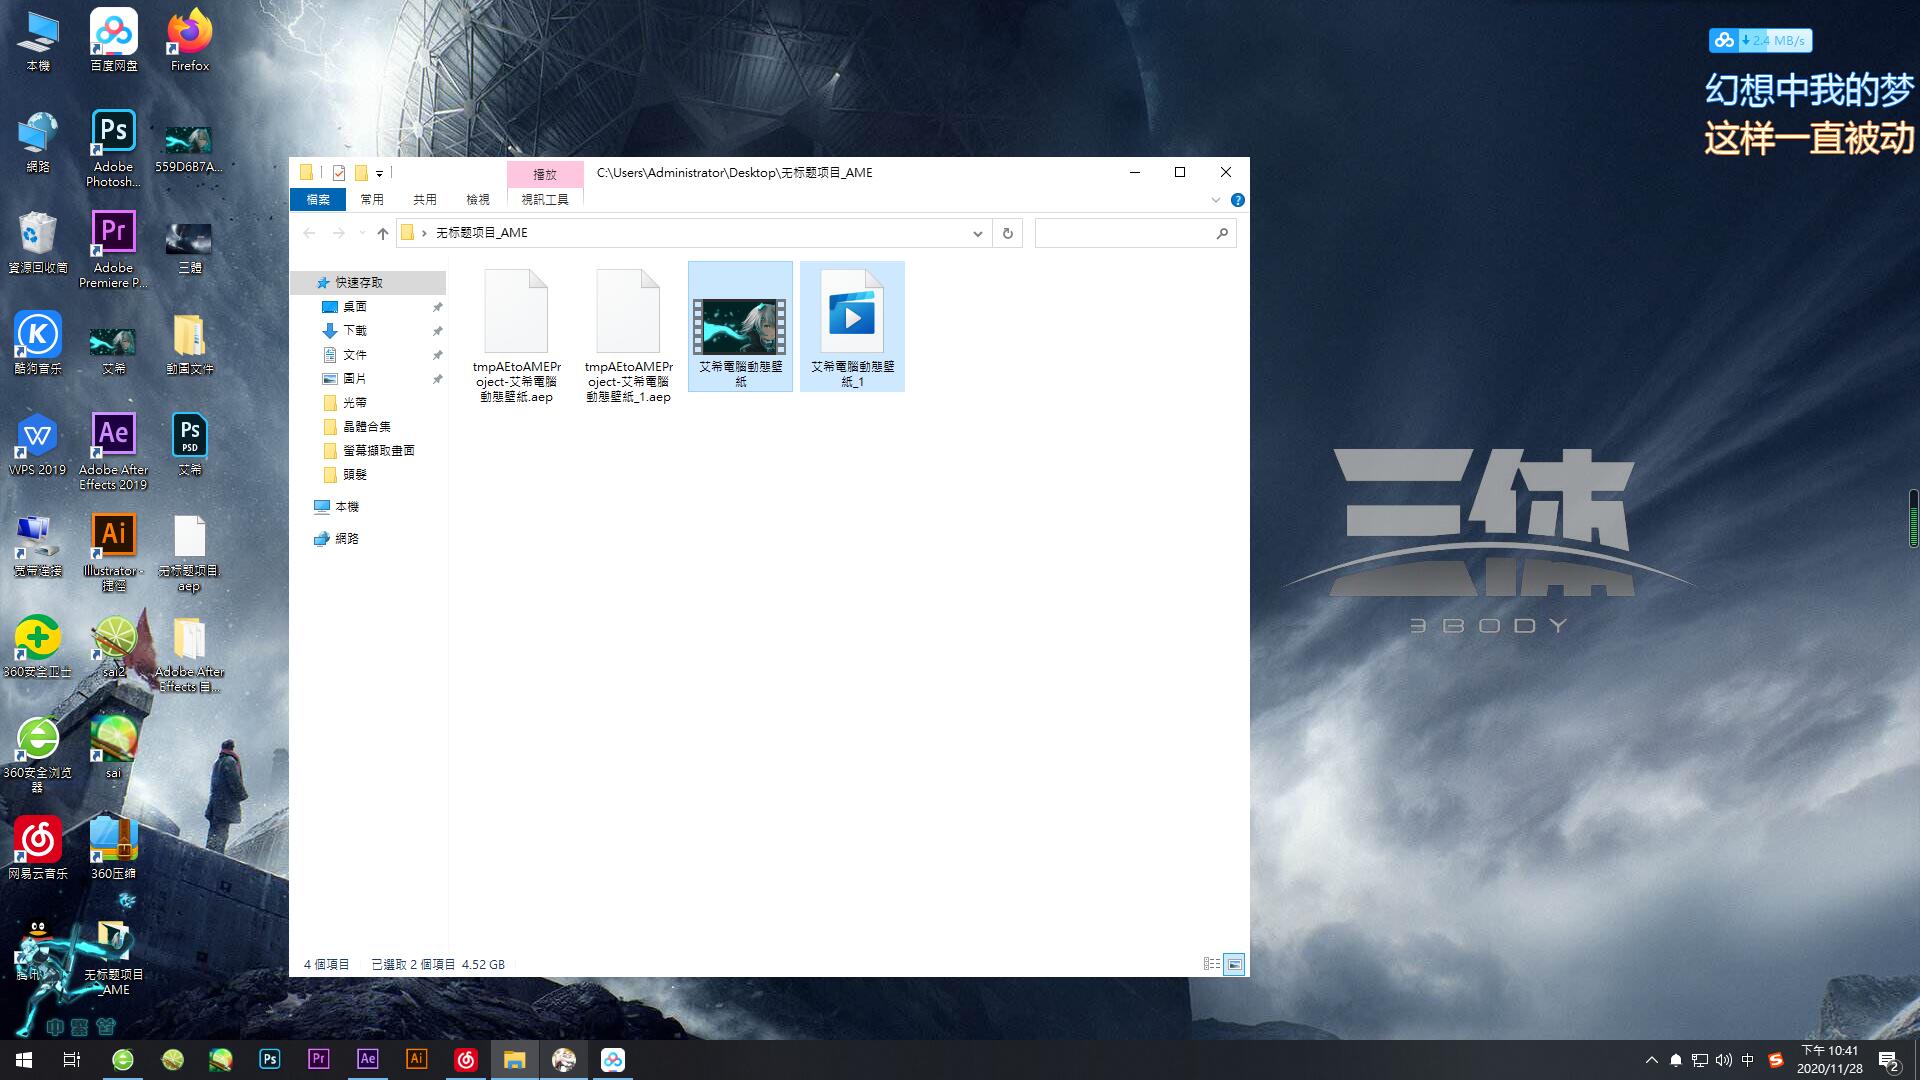Click the Firefox desktop shortcut
This screenshot has width=1920, height=1080.
tap(189, 40)
